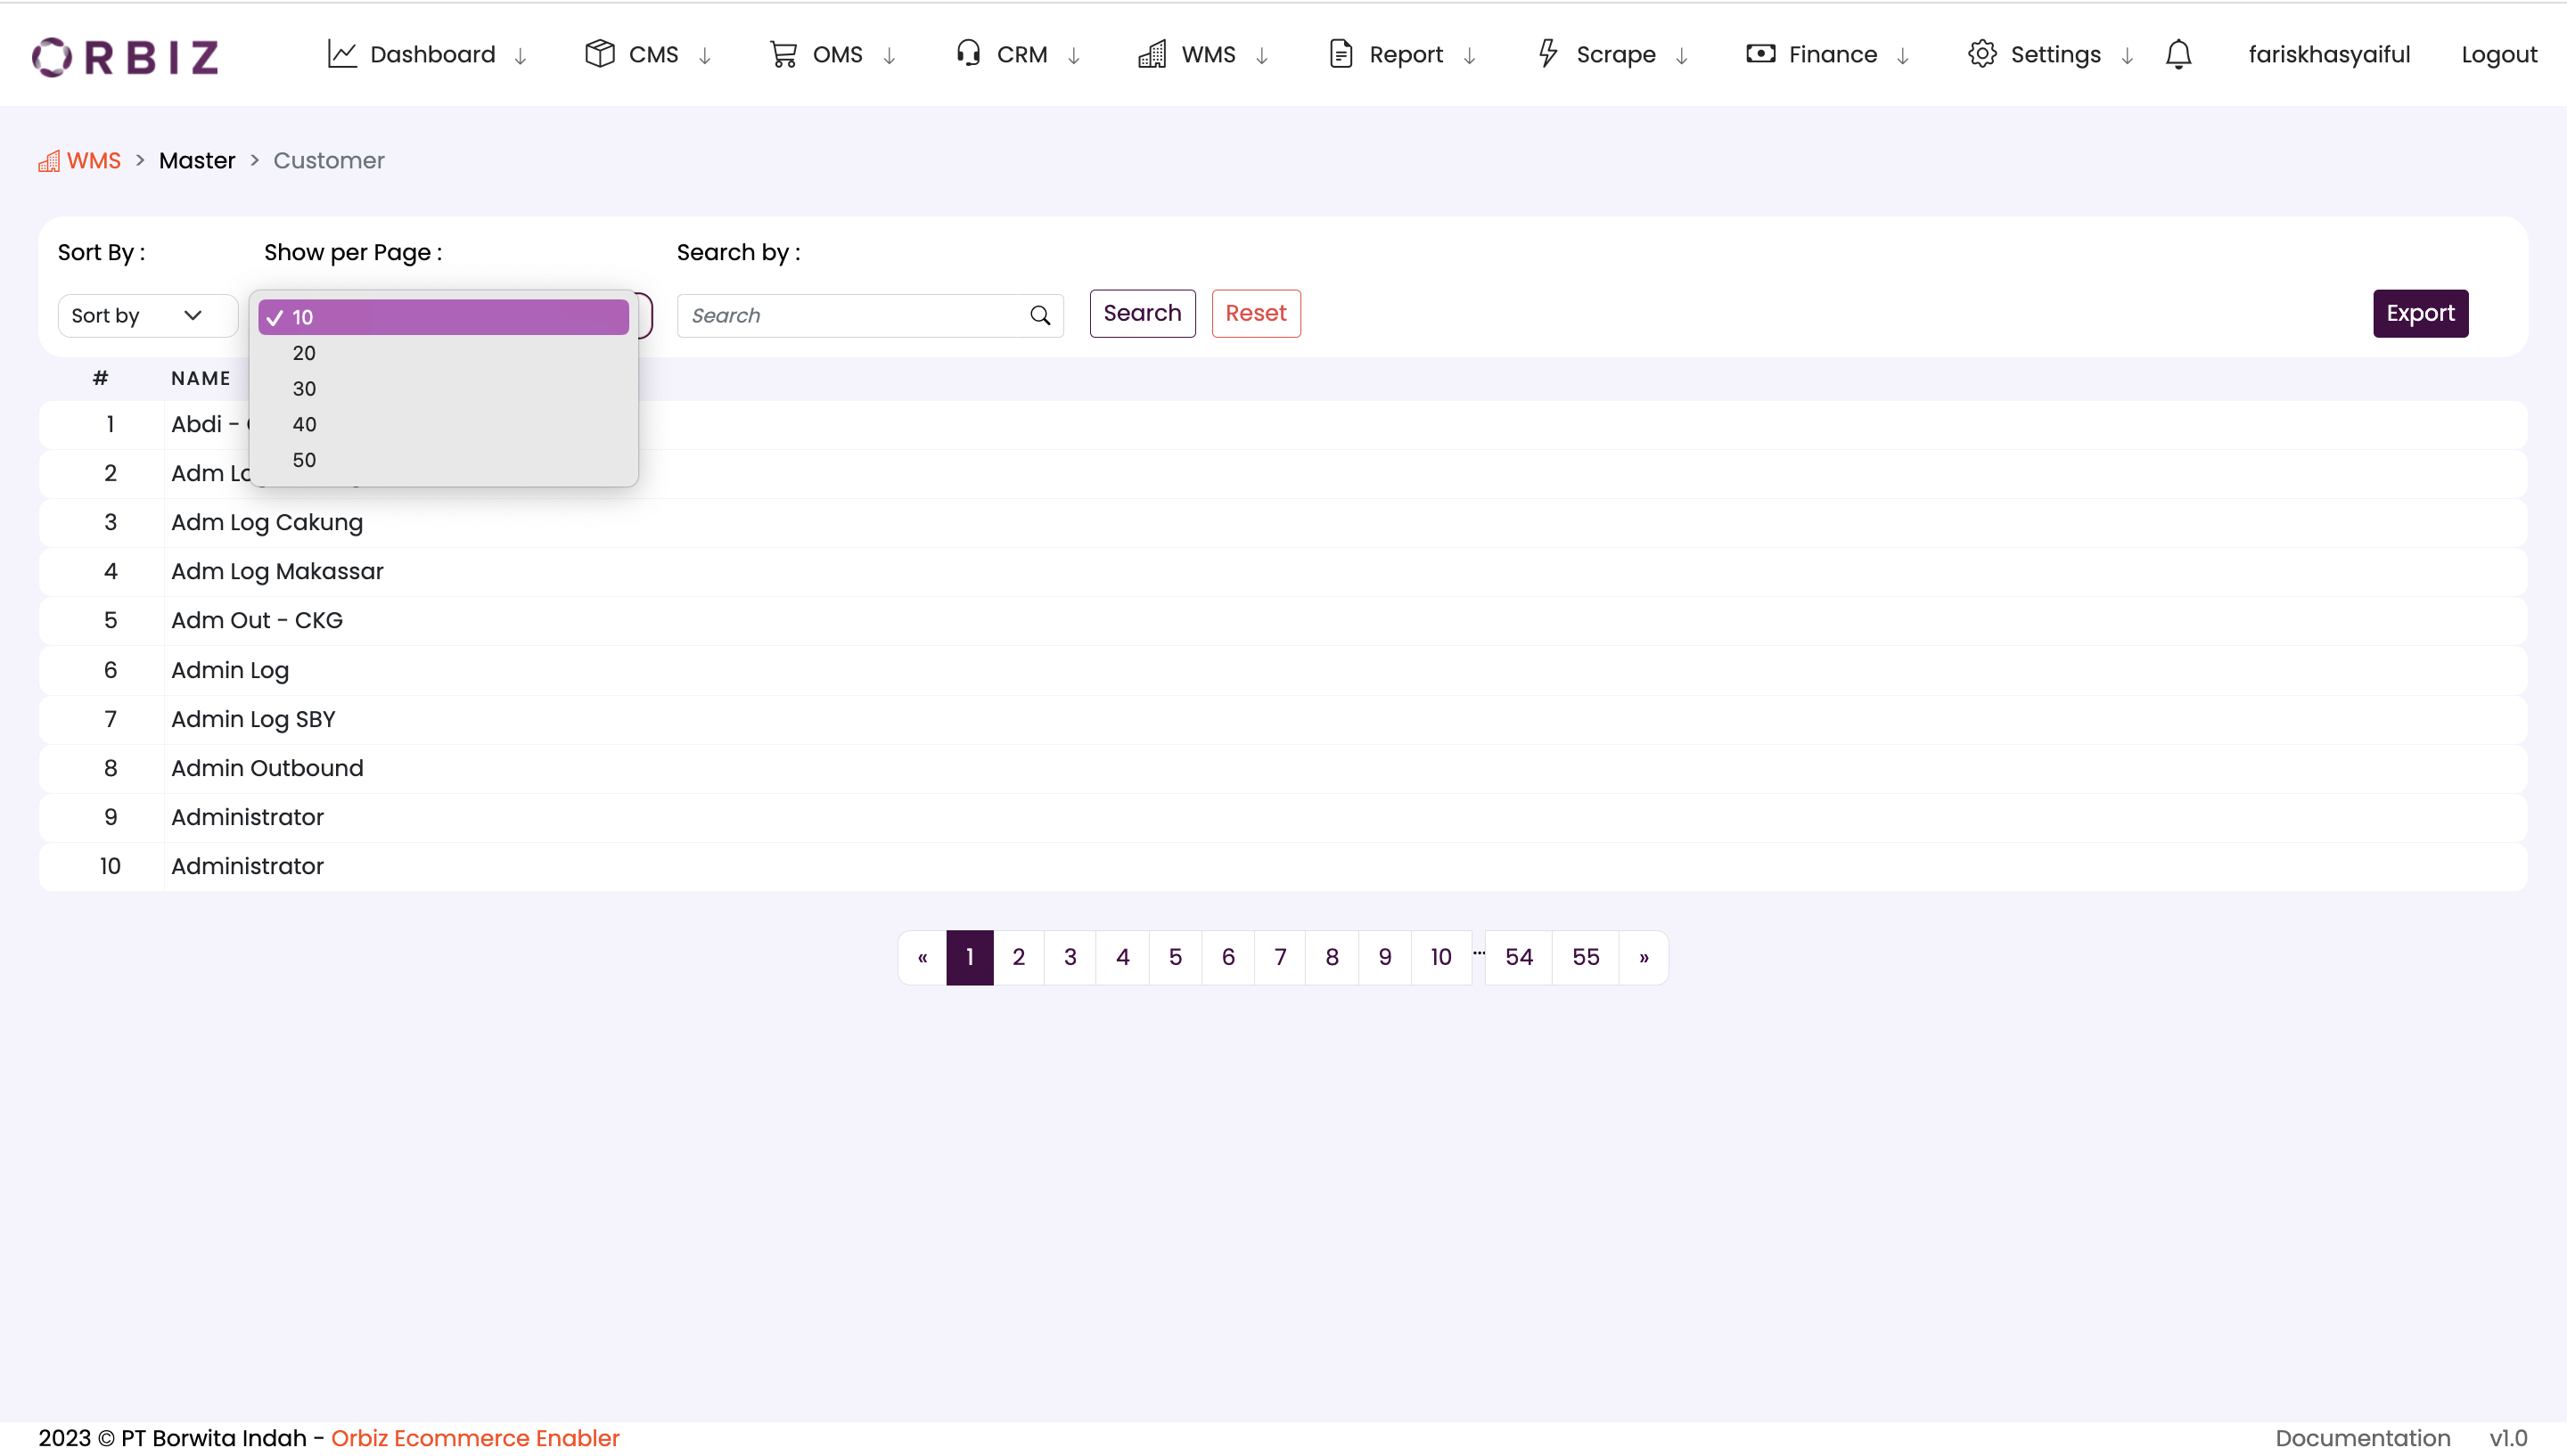Select the Adm Log Cakung row

click(x=1283, y=523)
